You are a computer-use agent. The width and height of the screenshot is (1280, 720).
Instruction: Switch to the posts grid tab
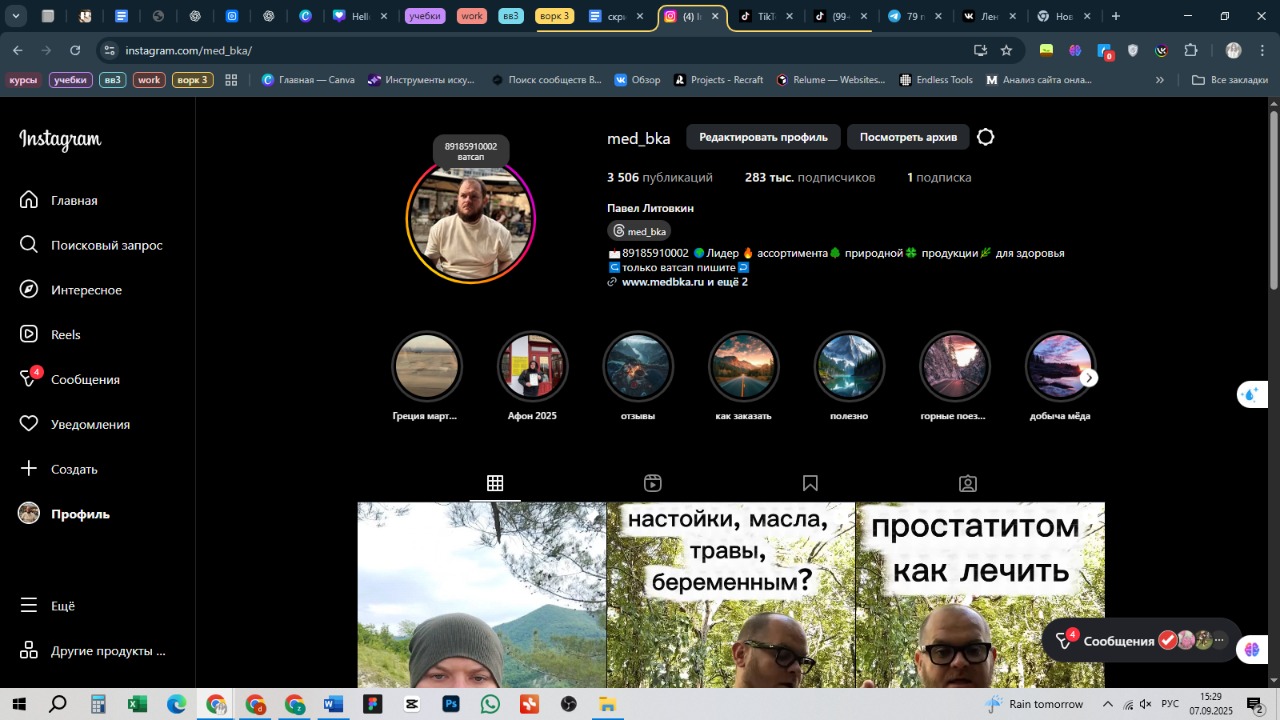coord(495,483)
